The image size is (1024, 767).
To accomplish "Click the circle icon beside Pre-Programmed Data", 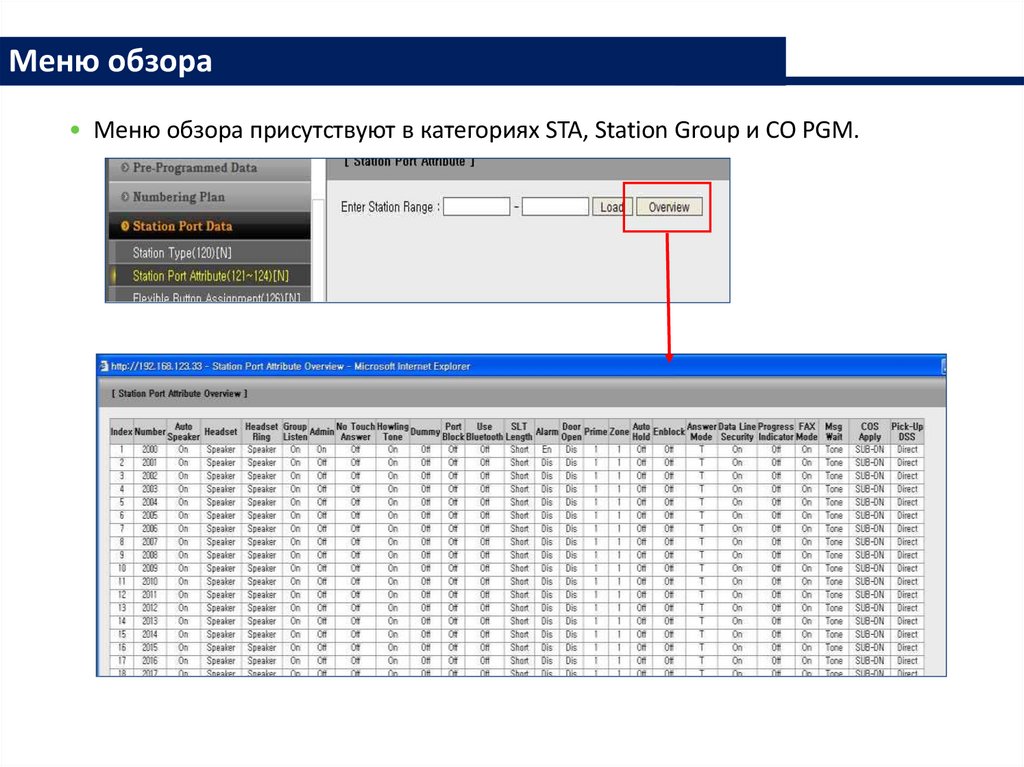I will (x=124, y=168).
